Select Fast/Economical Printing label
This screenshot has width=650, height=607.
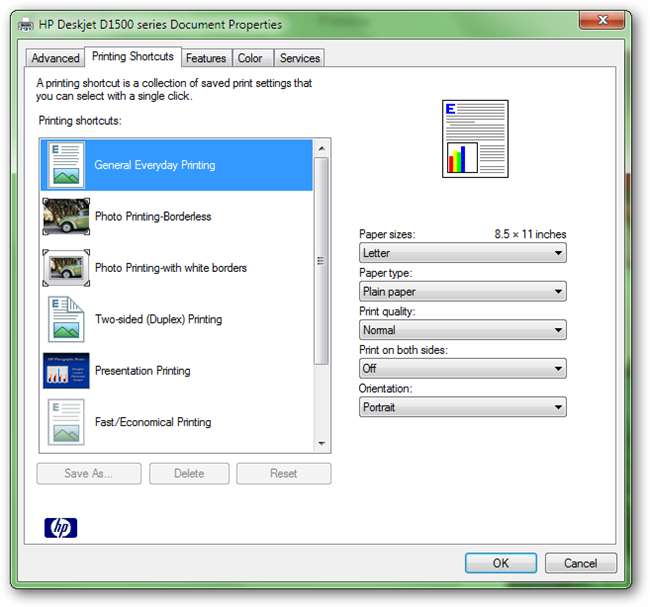(x=153, y=422)
